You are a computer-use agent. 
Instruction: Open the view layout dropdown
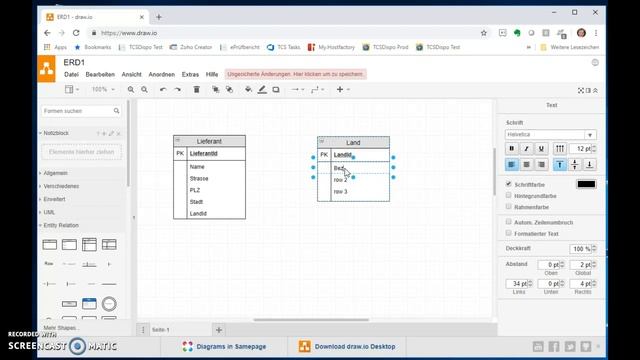pyautogui.click(x=72, y=89)
